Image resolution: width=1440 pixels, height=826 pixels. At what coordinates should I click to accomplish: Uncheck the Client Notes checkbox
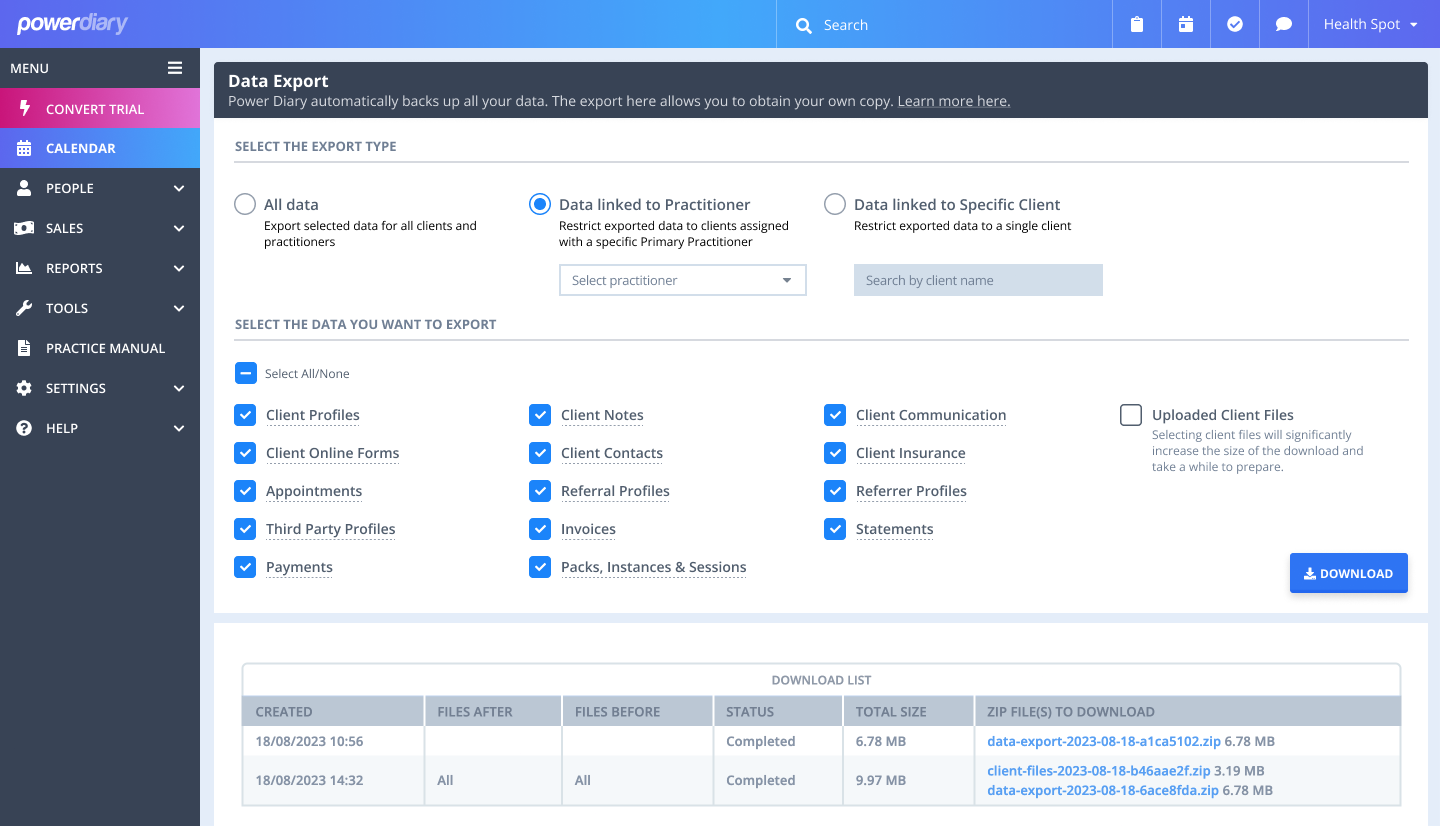point(540,415)
